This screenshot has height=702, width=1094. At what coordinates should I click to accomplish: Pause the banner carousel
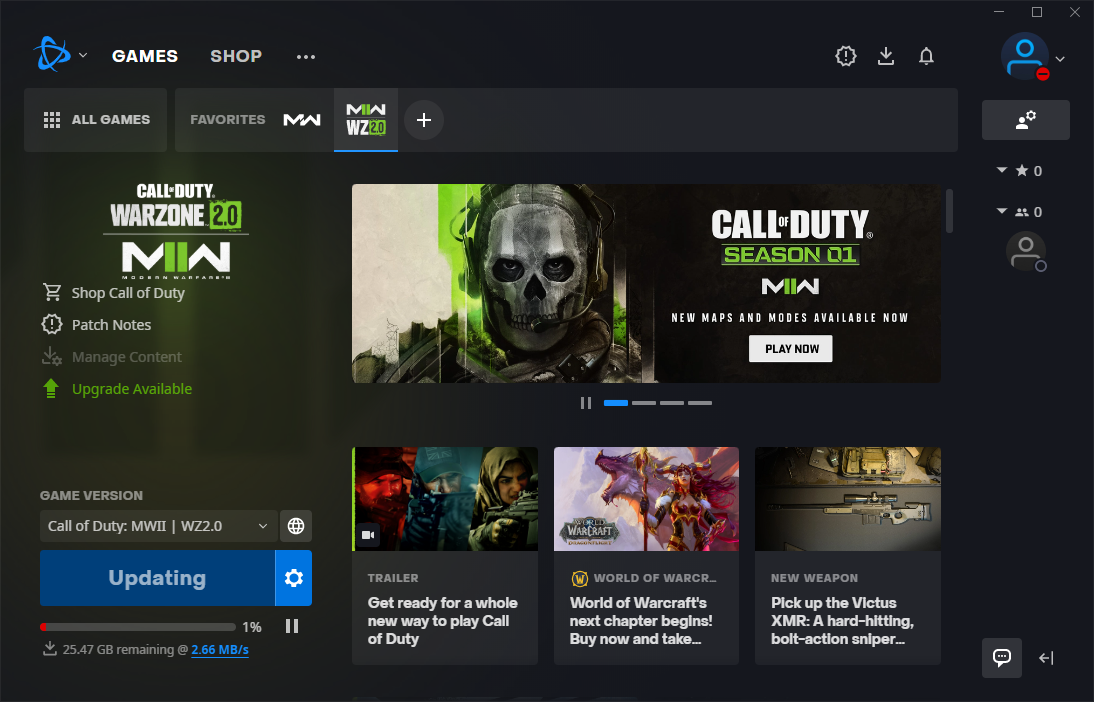click(586, 403)
